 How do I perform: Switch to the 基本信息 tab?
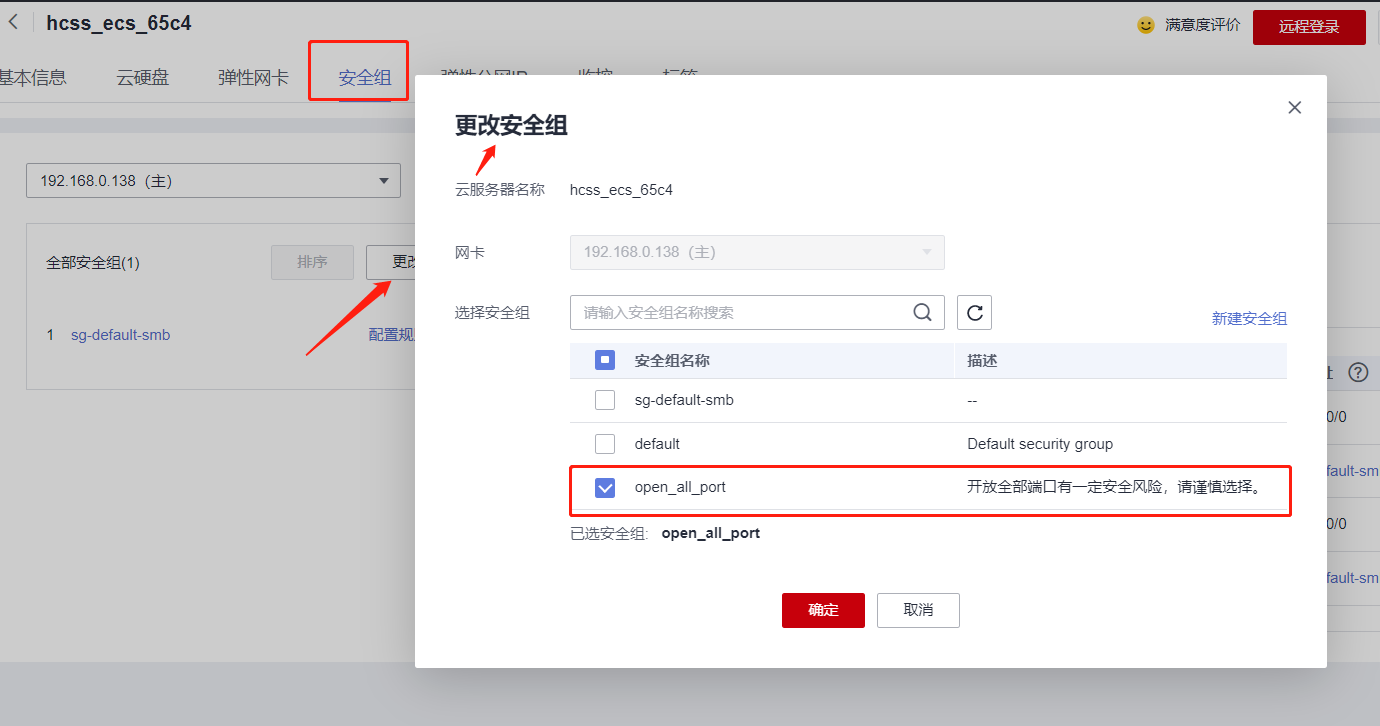(x=32, y=78)
